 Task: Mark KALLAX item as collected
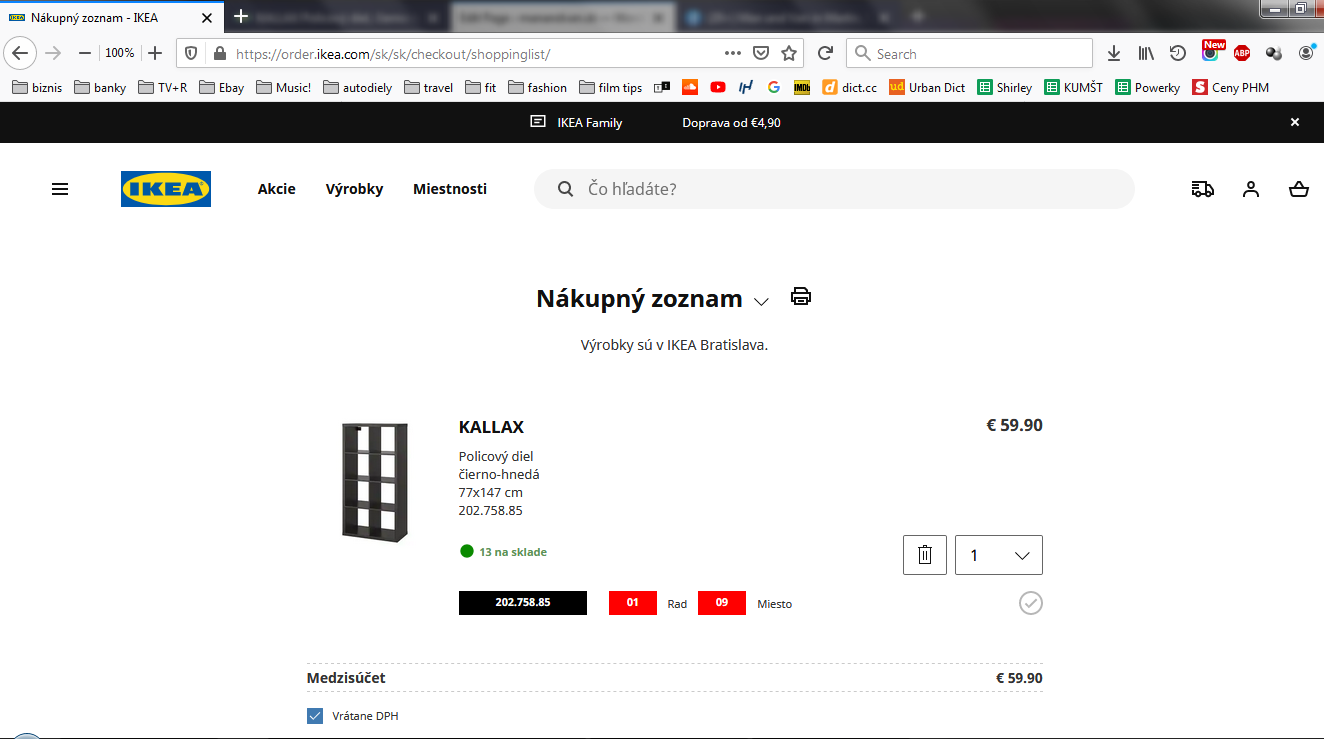pyautogui.click(x=1031, y=603)
